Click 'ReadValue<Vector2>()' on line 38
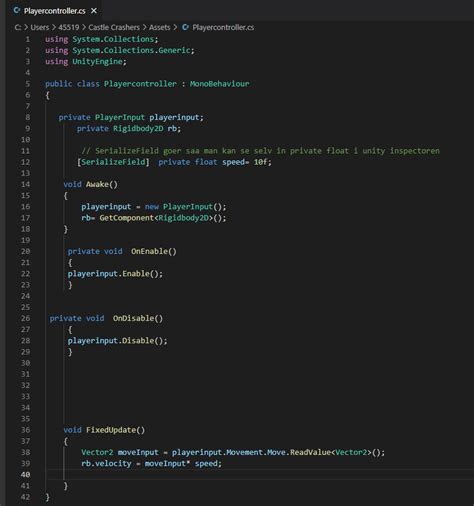The height and width of the screenshot is (506, 474). (335, 452)
